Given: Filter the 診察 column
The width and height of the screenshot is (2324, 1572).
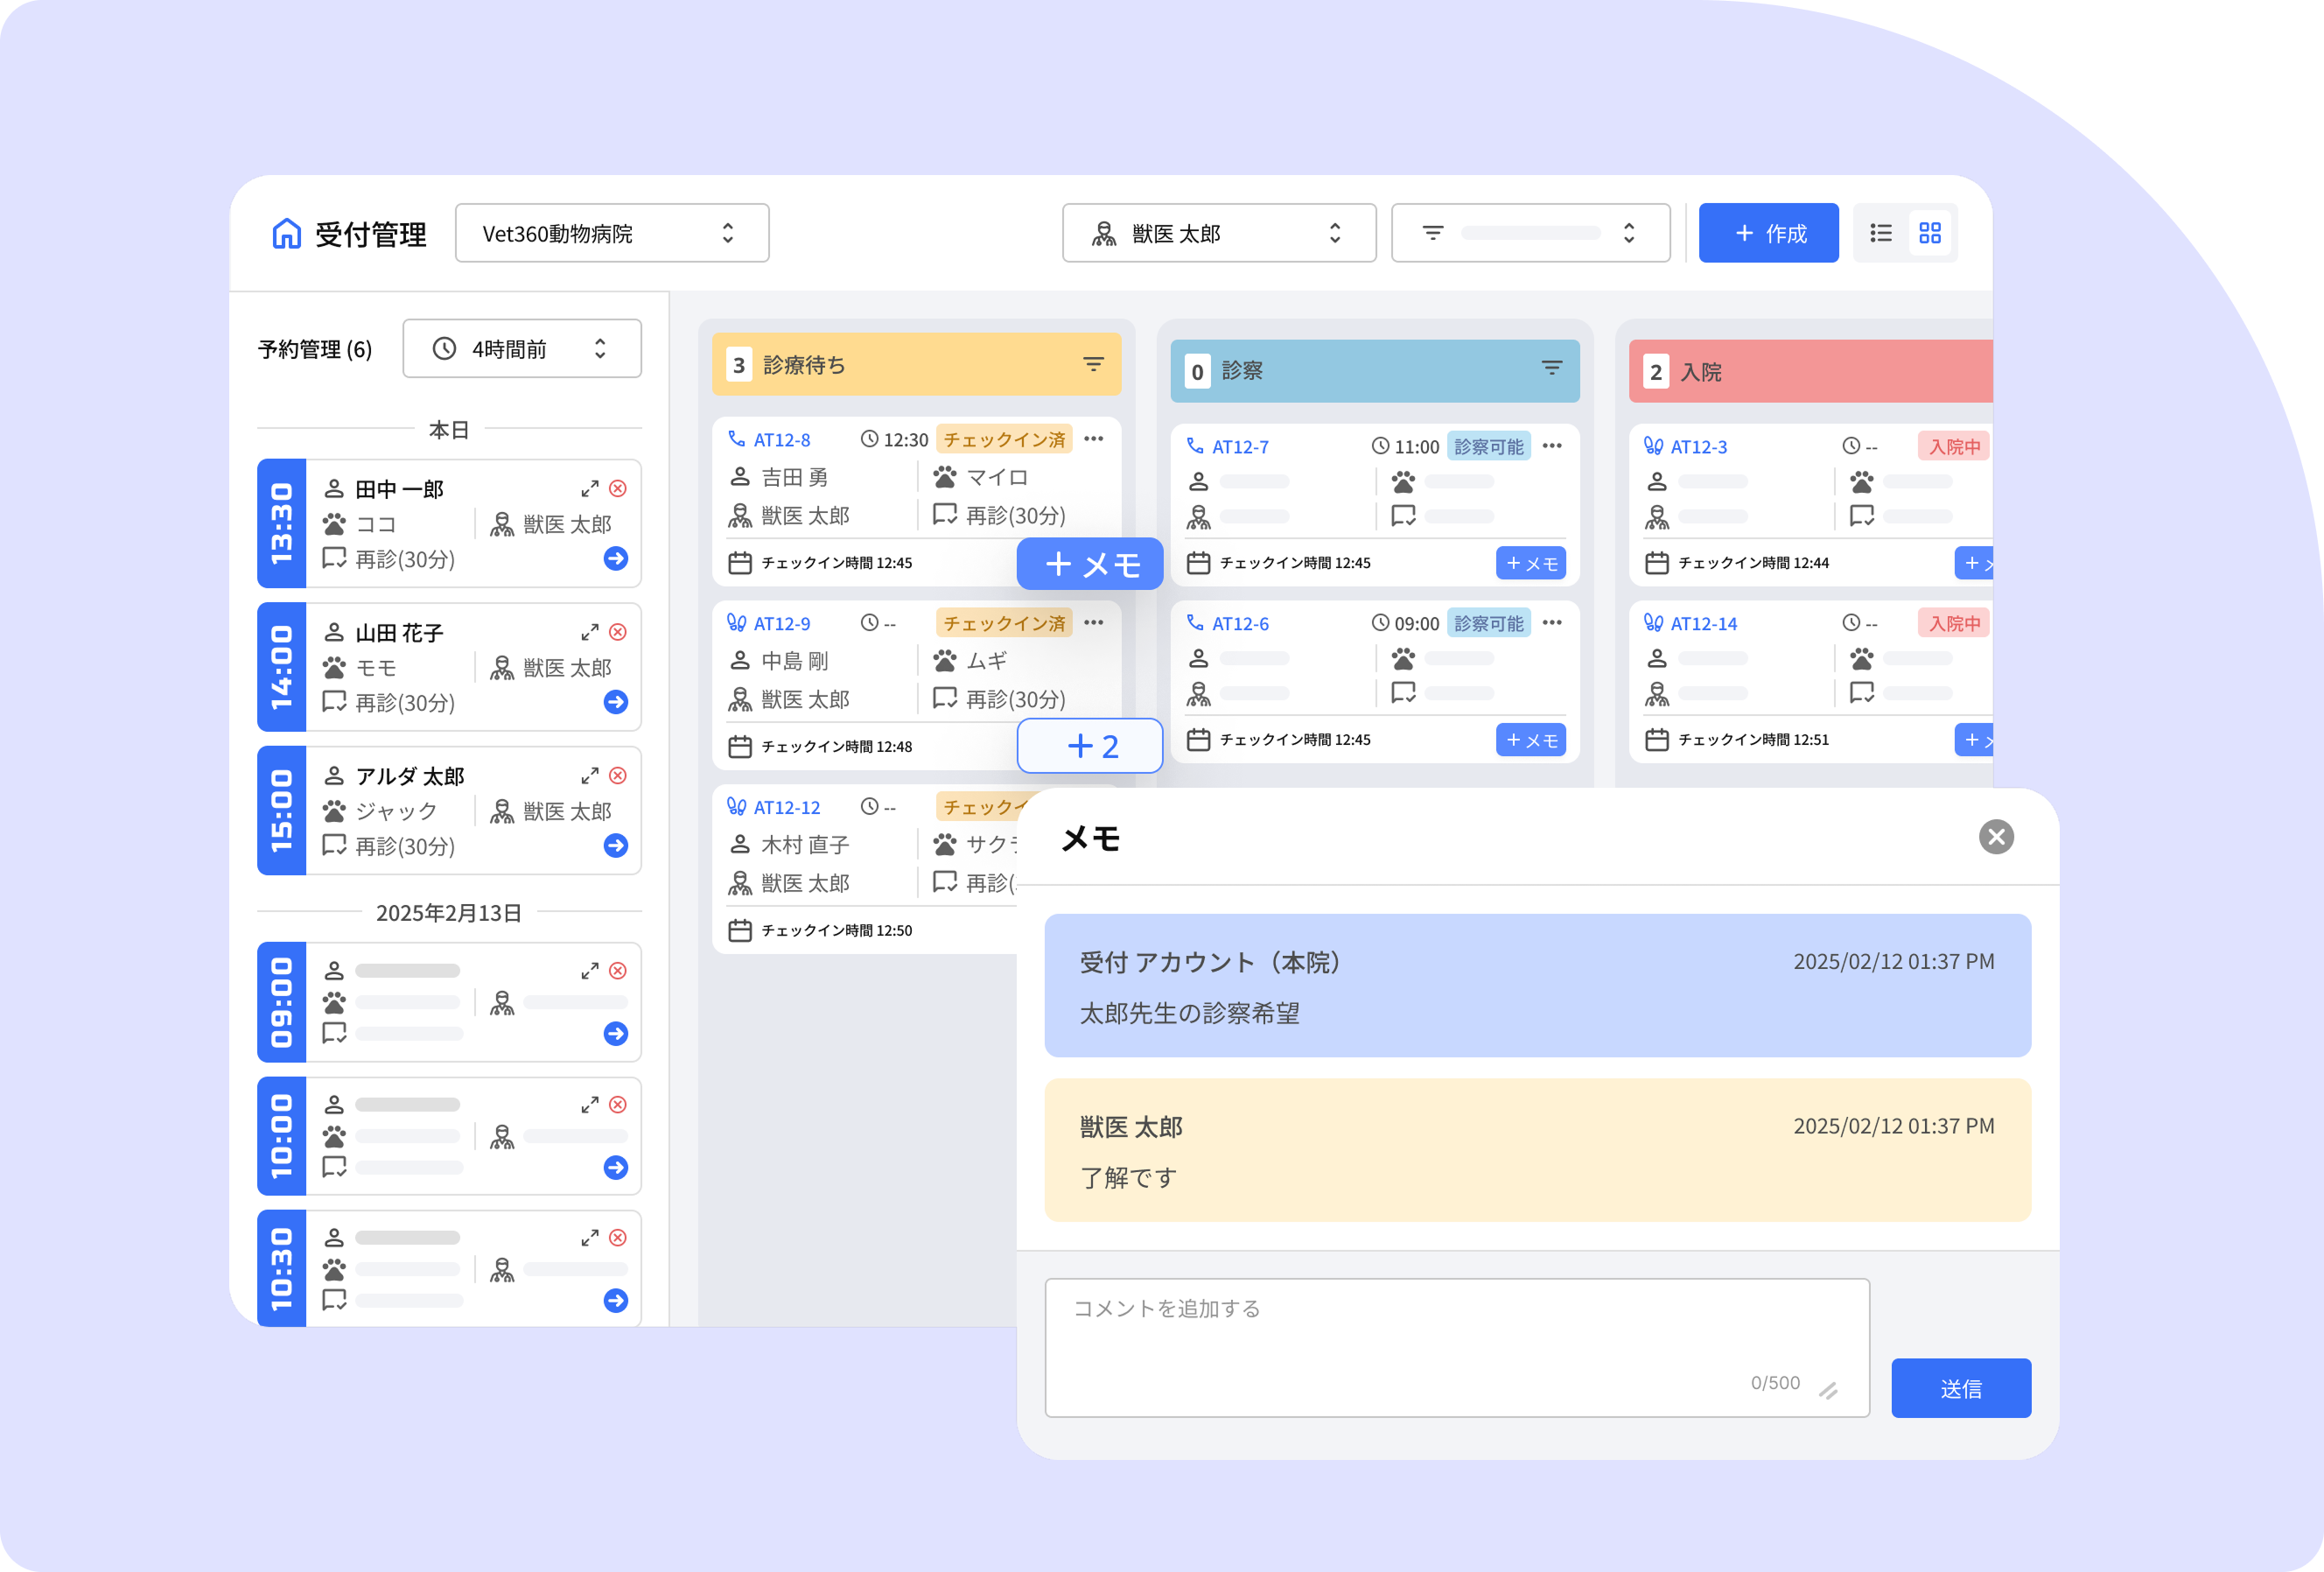Looking at the screenshot, I should (x=1552, y=369).
